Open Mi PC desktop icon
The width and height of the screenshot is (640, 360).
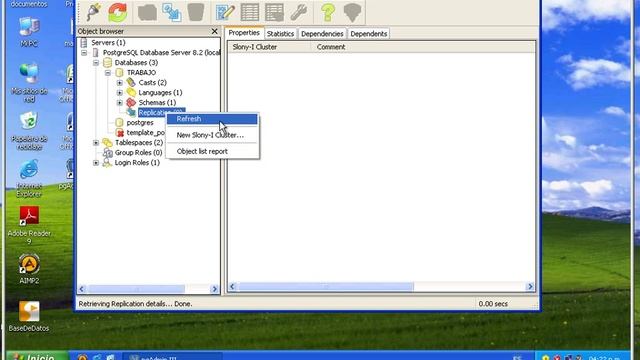click(29, 32)
